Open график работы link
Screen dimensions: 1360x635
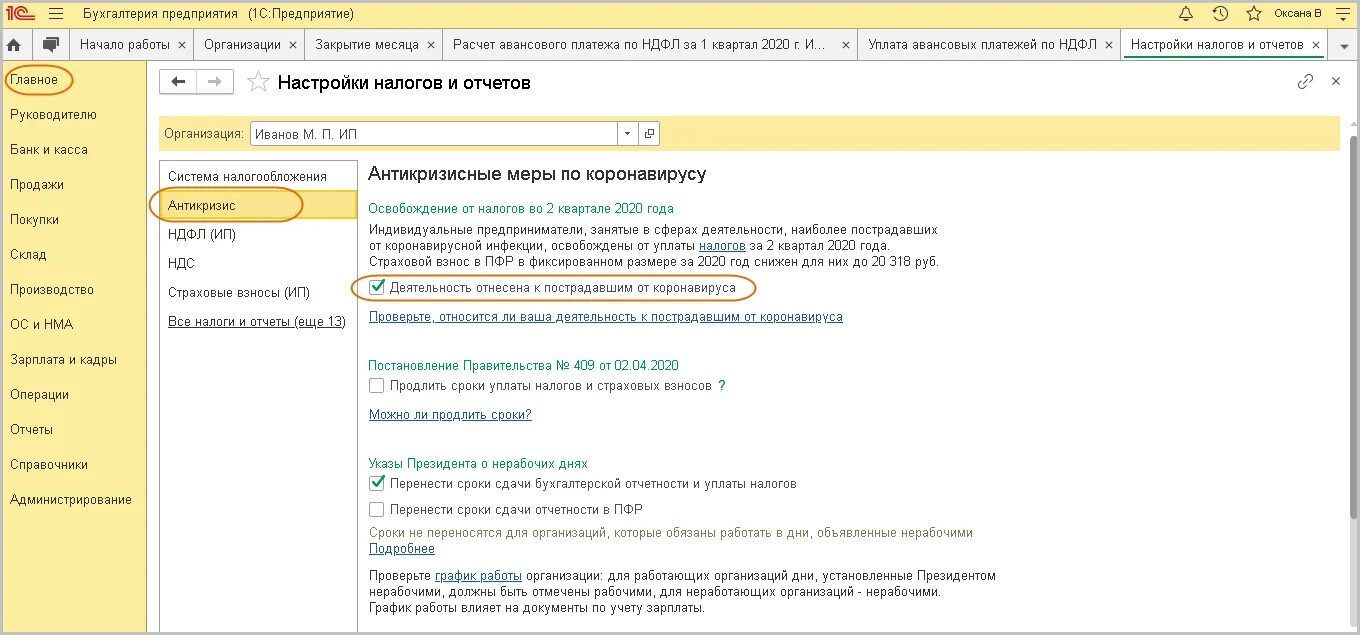[478, 576]
